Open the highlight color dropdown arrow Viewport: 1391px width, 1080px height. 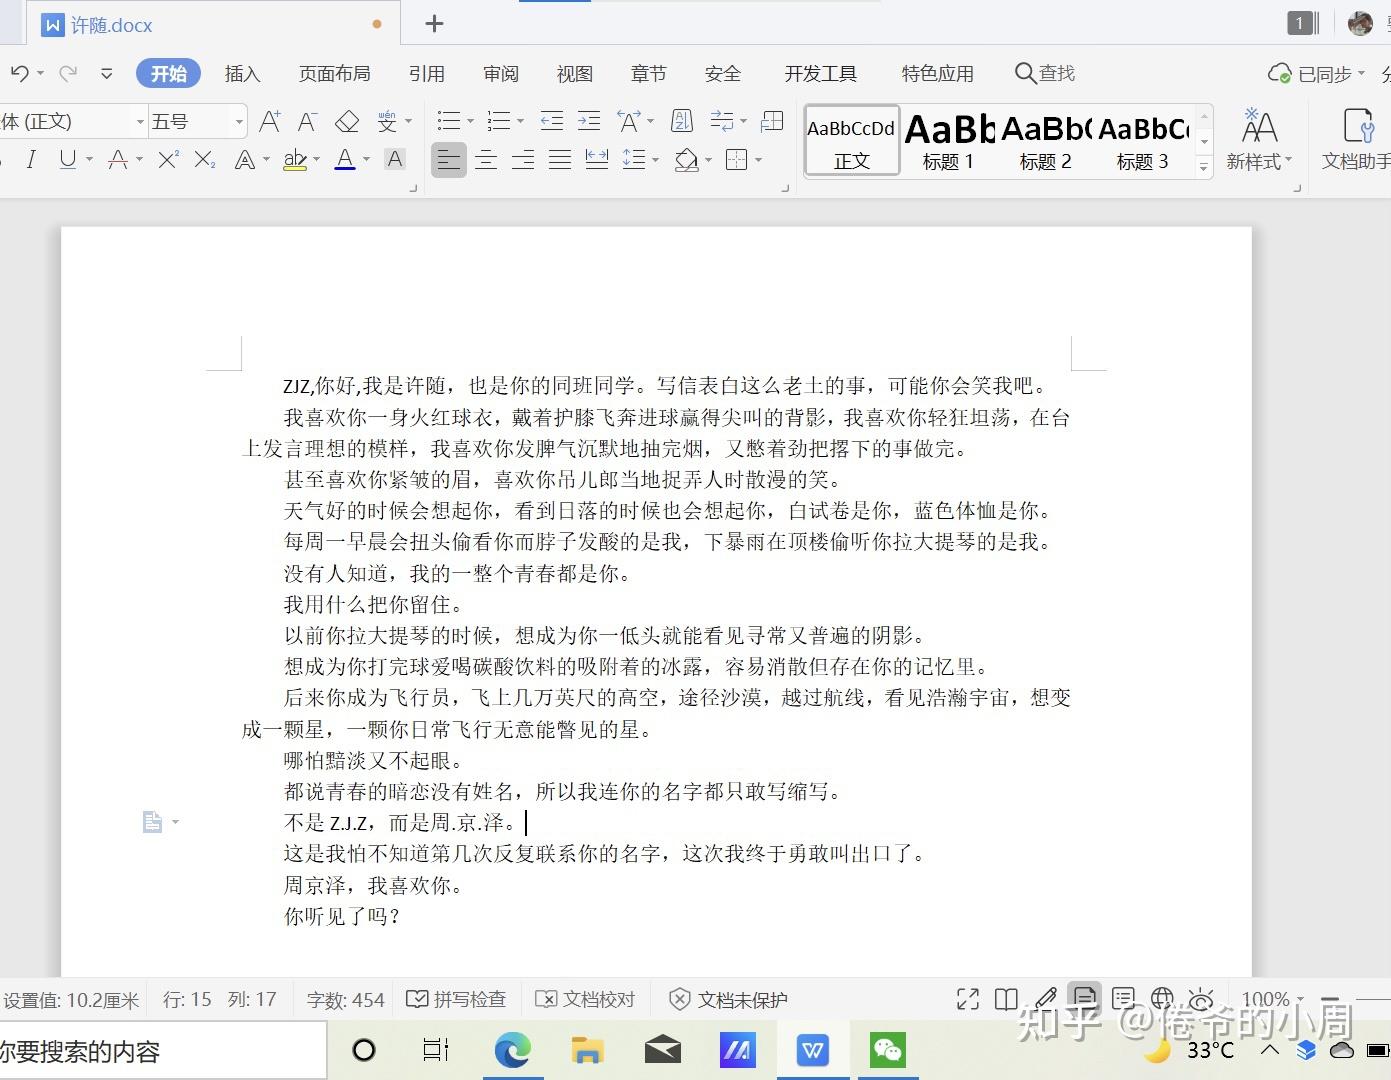coord(316,159)
